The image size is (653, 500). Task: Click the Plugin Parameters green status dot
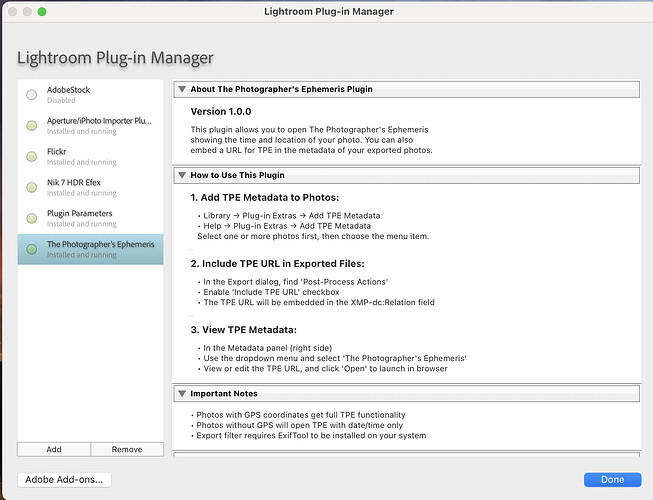point(32,218)
